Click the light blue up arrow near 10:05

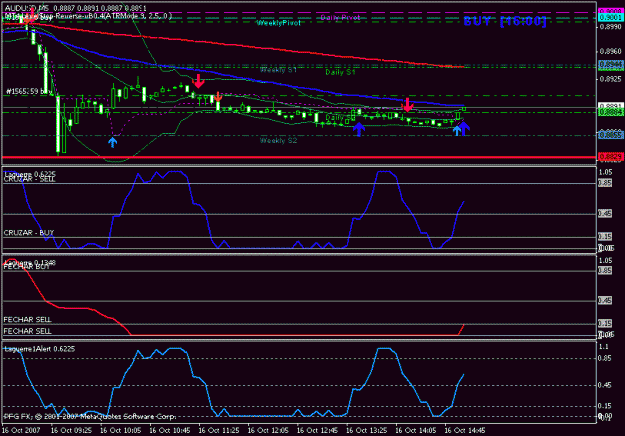112,142
